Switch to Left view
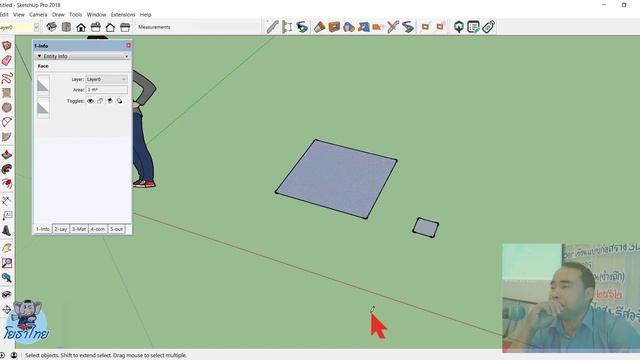 [x=125, y=27]
